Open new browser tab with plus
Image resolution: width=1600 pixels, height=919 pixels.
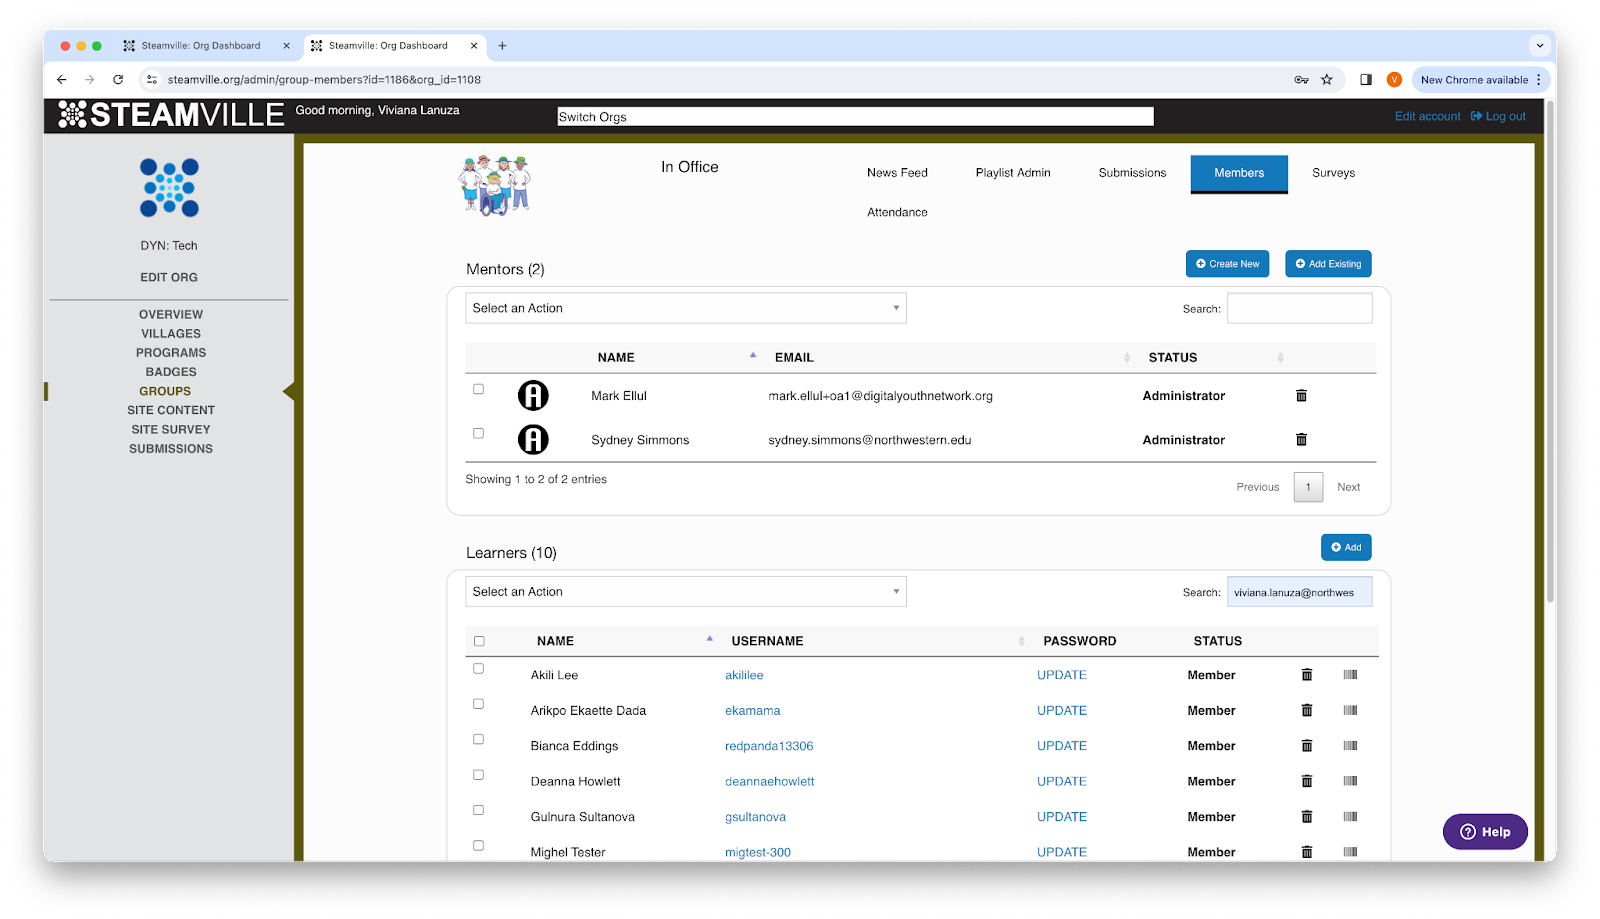coord(502,45)
